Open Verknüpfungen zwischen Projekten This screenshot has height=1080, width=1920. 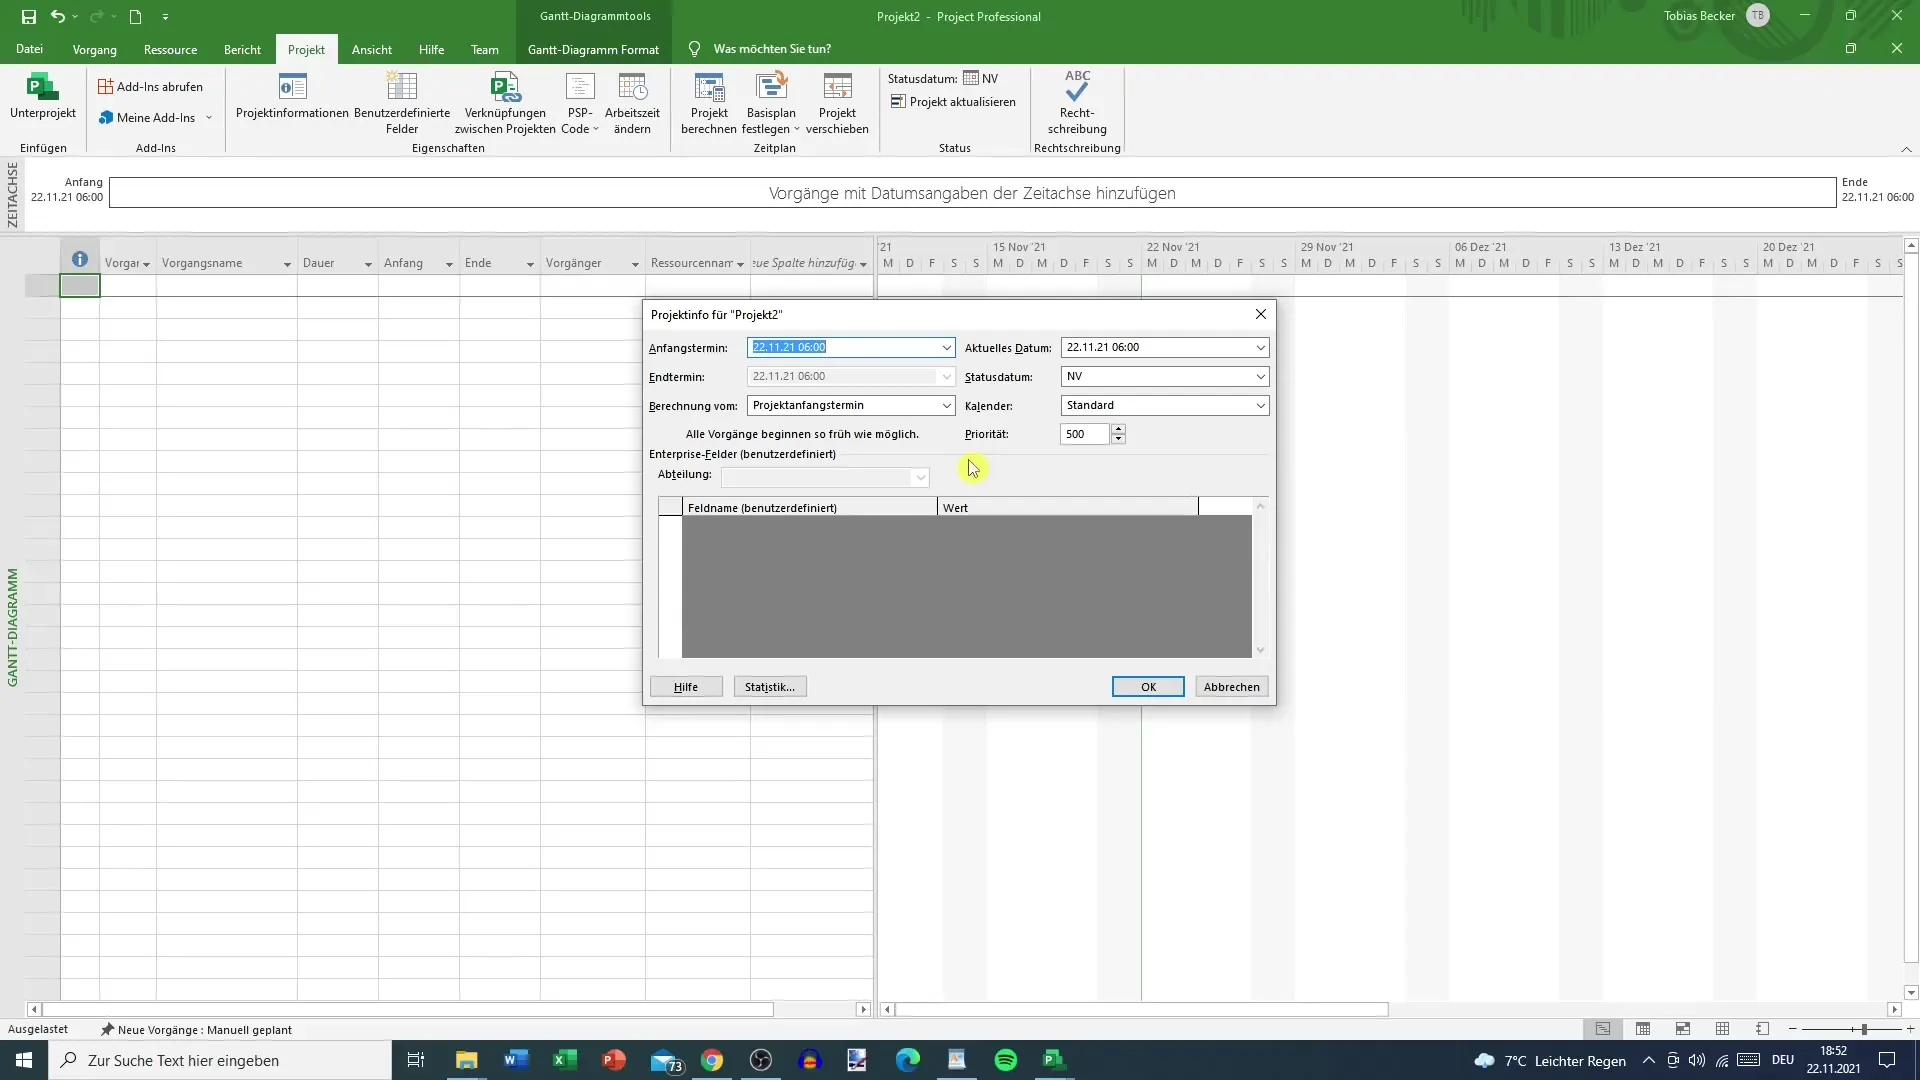pos(505,104)
